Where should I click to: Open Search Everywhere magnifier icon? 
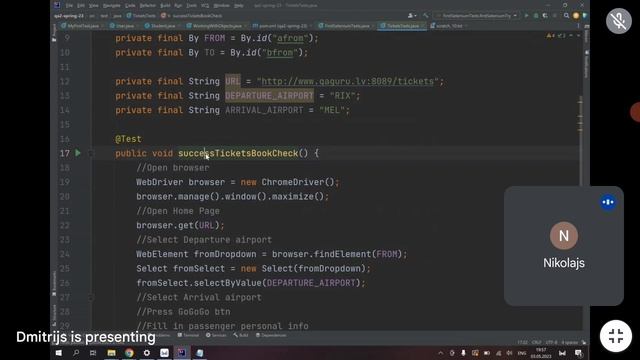click(x=567, y=16)
